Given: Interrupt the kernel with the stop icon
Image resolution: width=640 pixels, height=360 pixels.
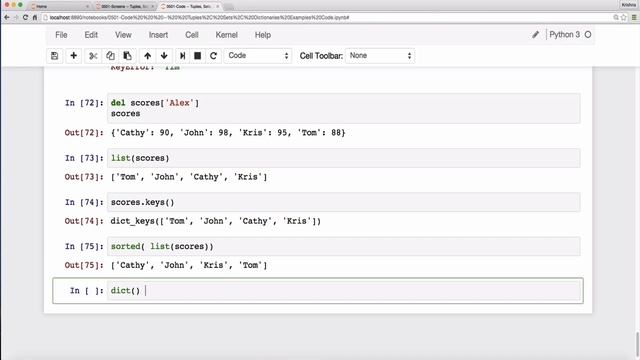Looking at the screenshot, I should pyautogui.click(x=198, y=56).
